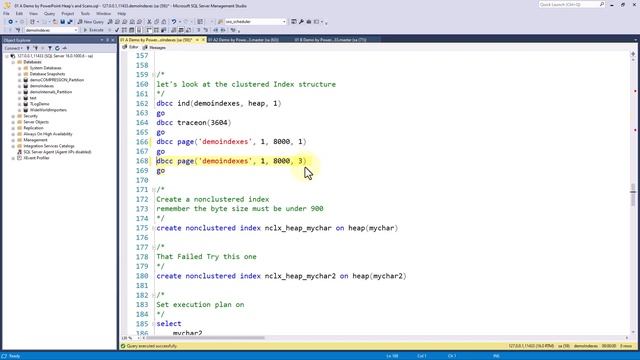Open the demoindexes database selector dropdown

click(x=76, y=30)
